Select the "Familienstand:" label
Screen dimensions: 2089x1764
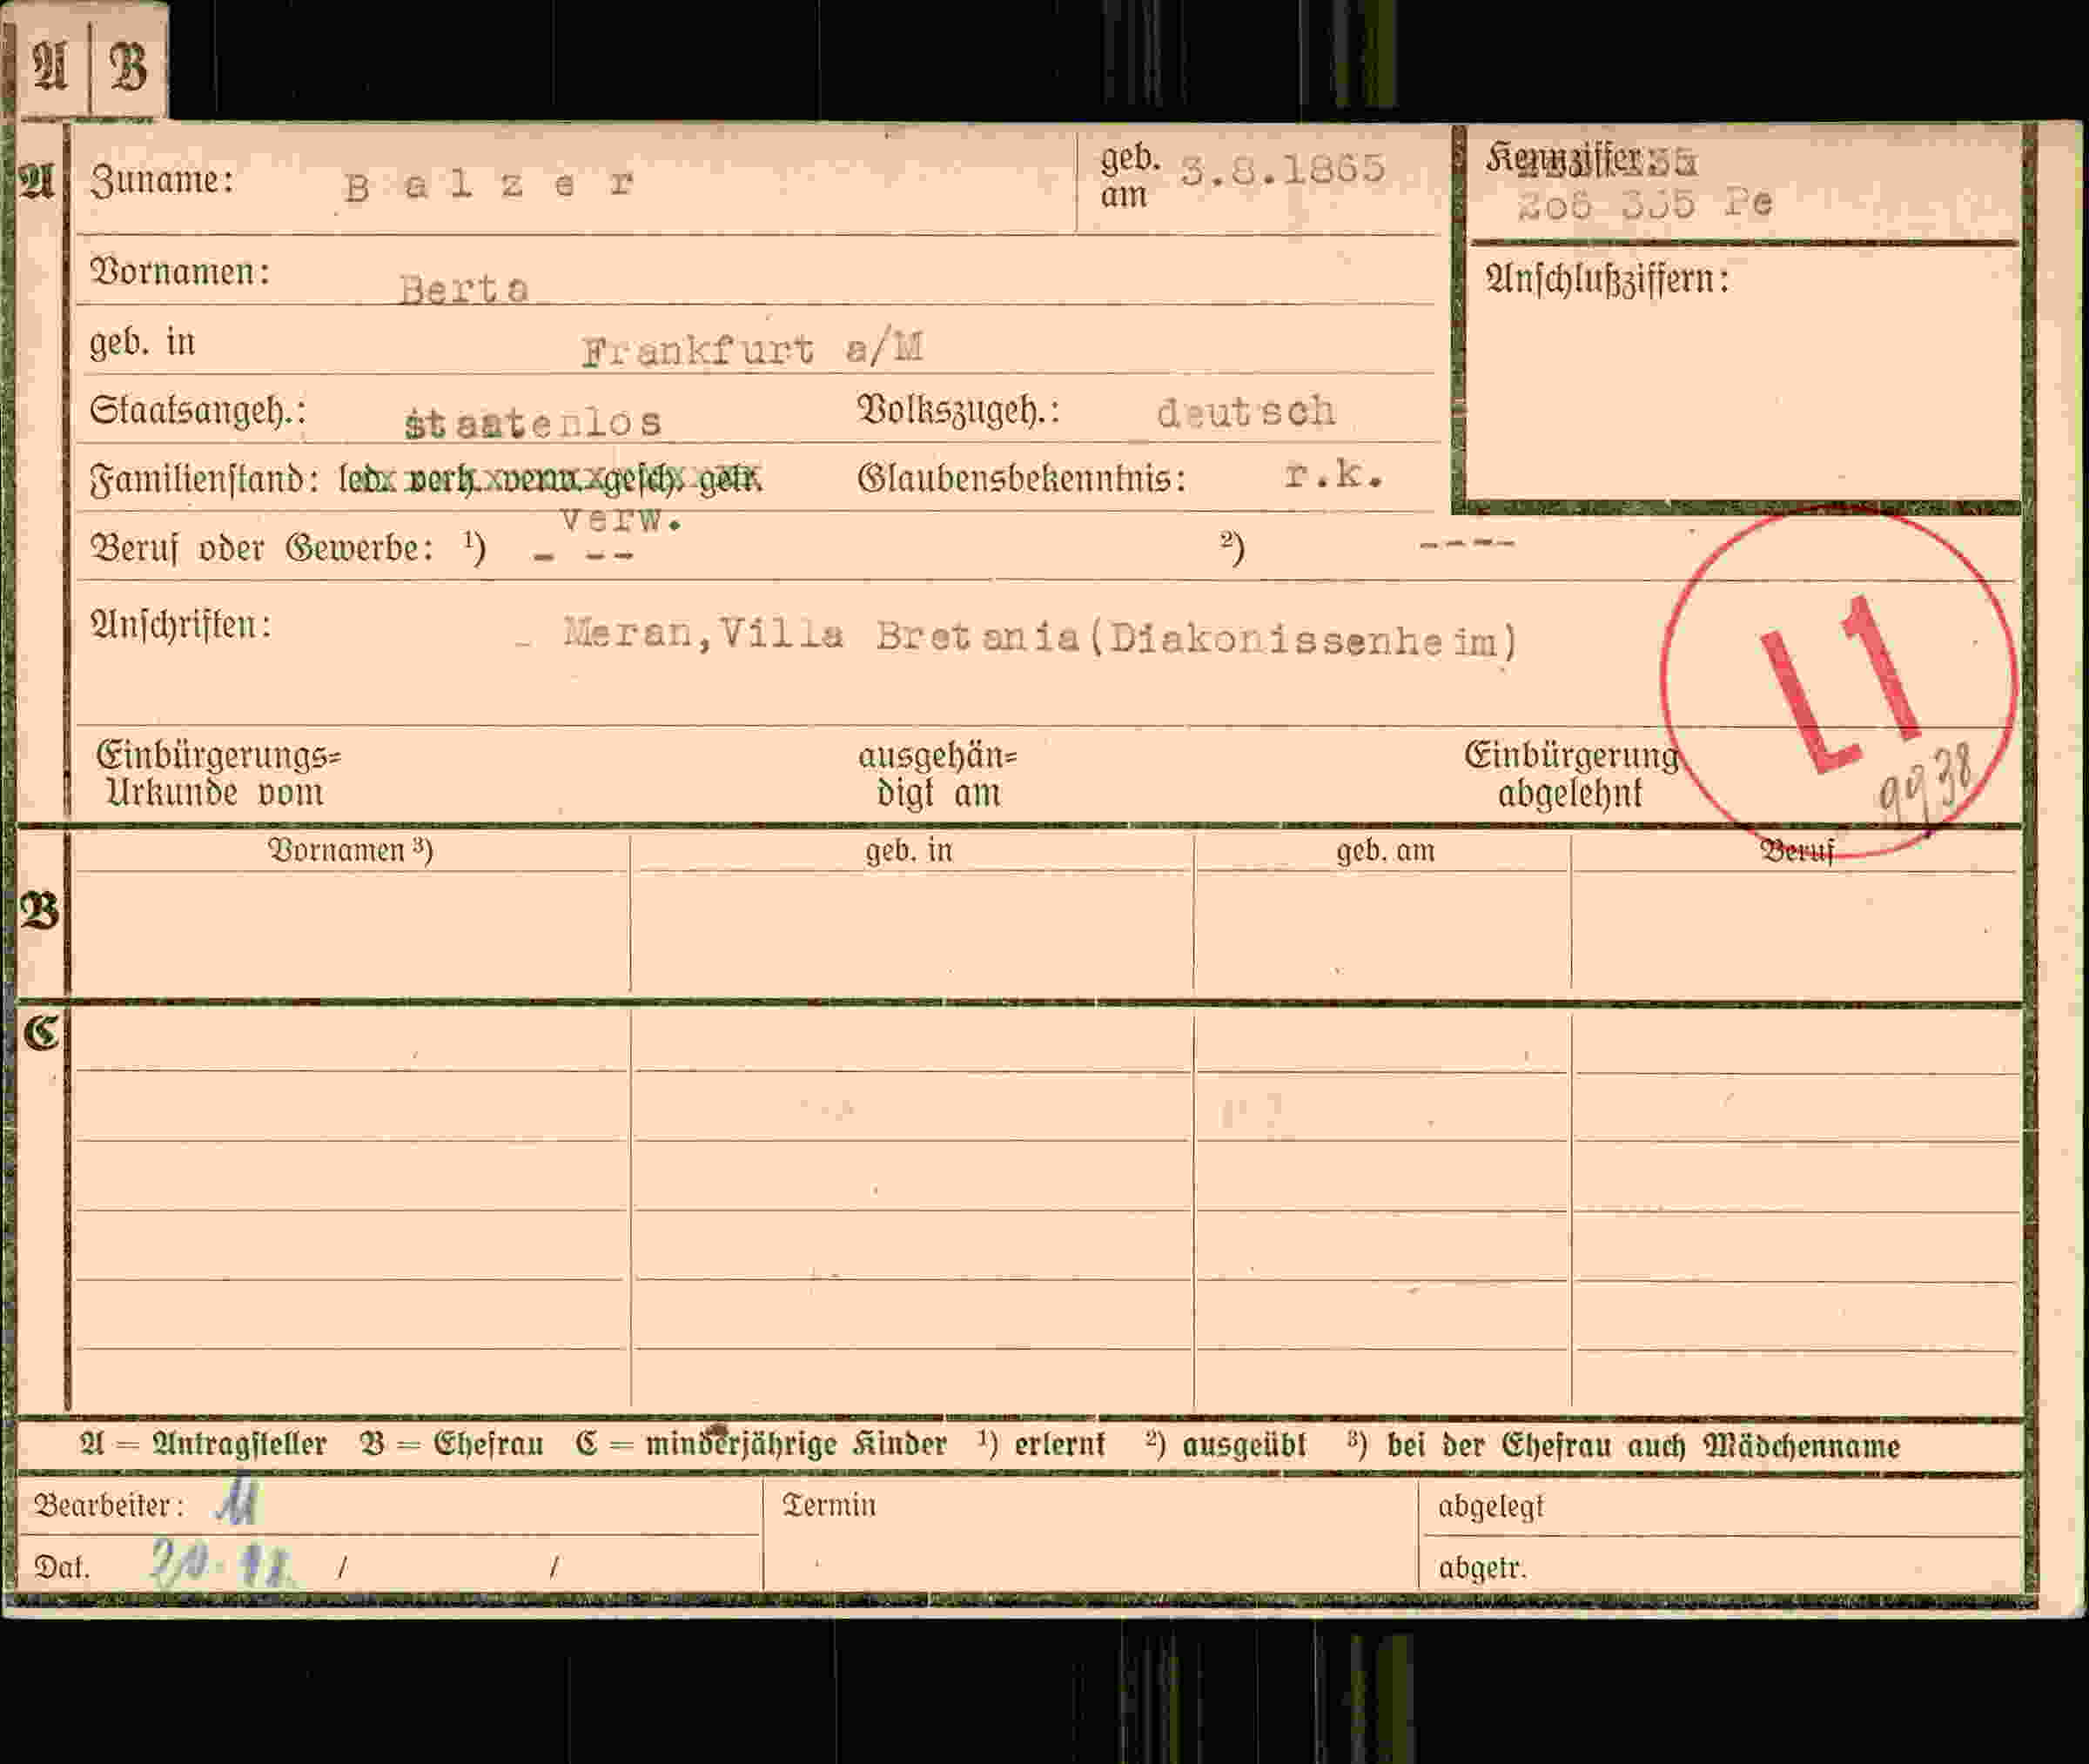[x=204, y=480]
